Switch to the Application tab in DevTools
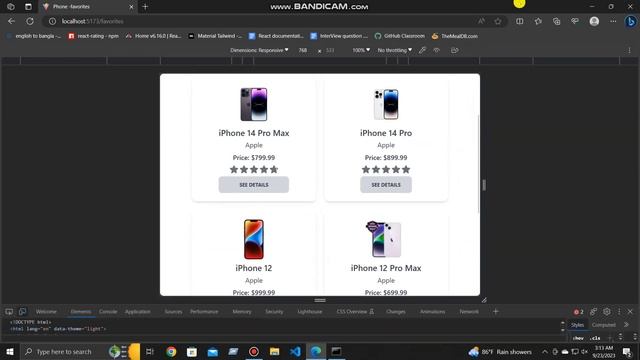This screenshot has height=360, width=640. [138, 311]
